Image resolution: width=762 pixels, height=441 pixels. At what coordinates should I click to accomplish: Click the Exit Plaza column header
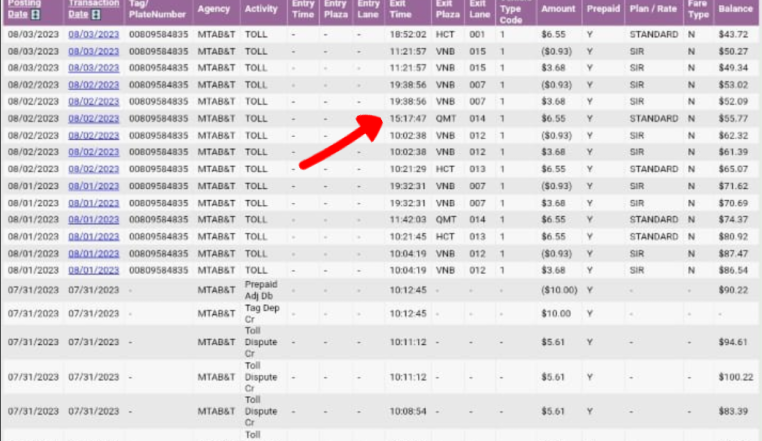[448, 9]
